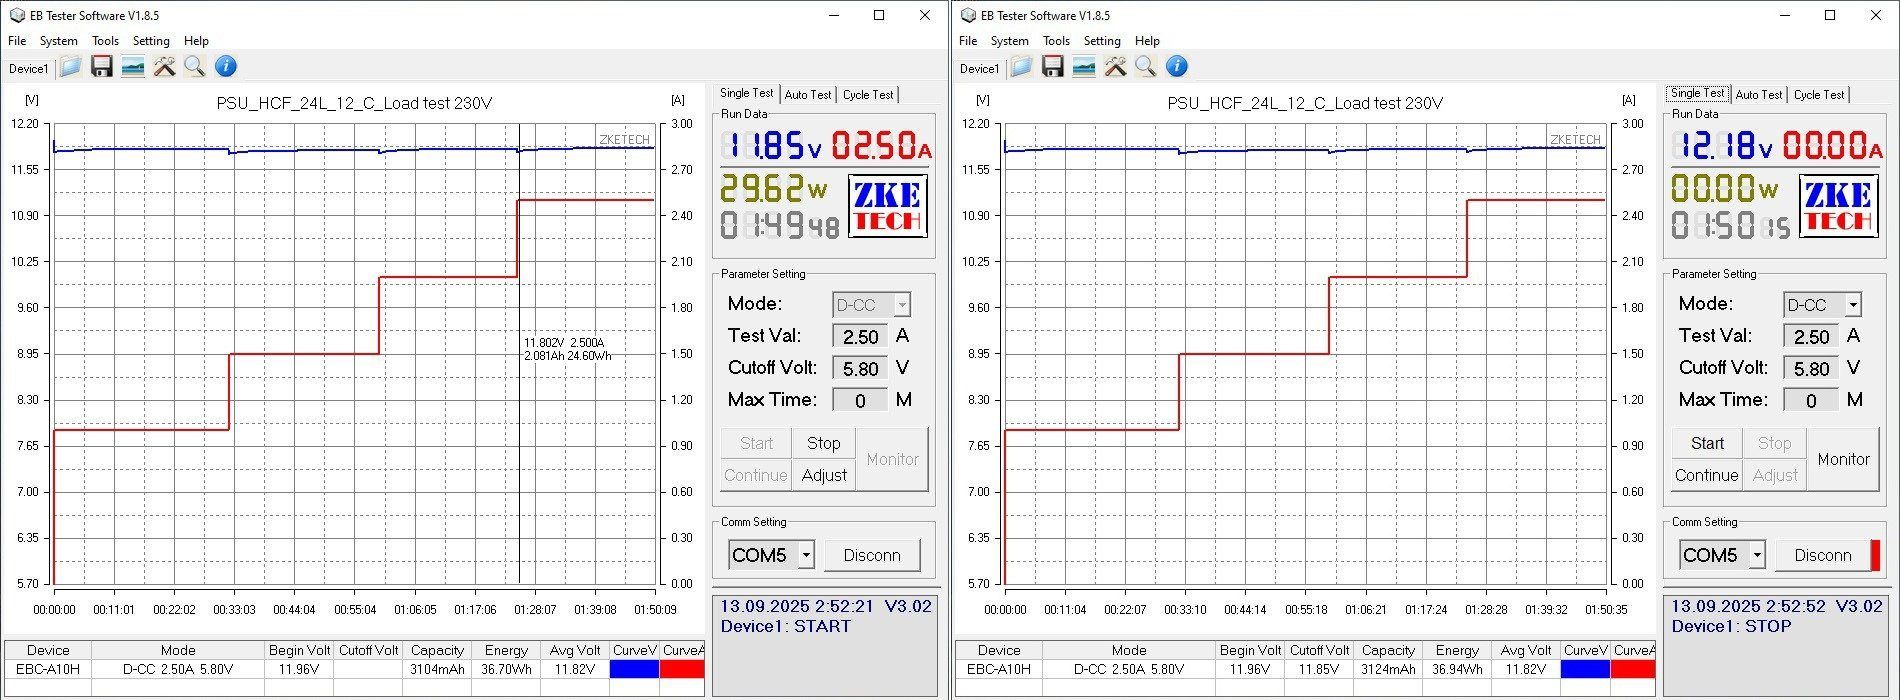Open the Tools menu in left window
The height and width of the screenshot is (700, 1900).
(105, 41)
